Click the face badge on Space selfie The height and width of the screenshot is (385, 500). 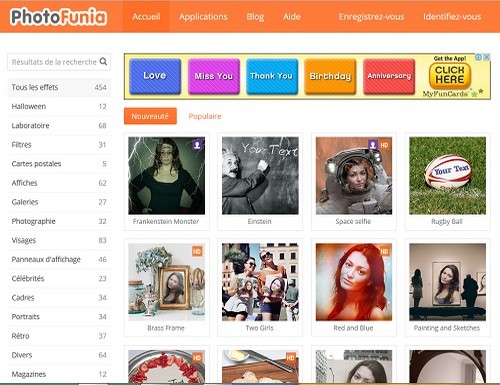click(373, 145)
